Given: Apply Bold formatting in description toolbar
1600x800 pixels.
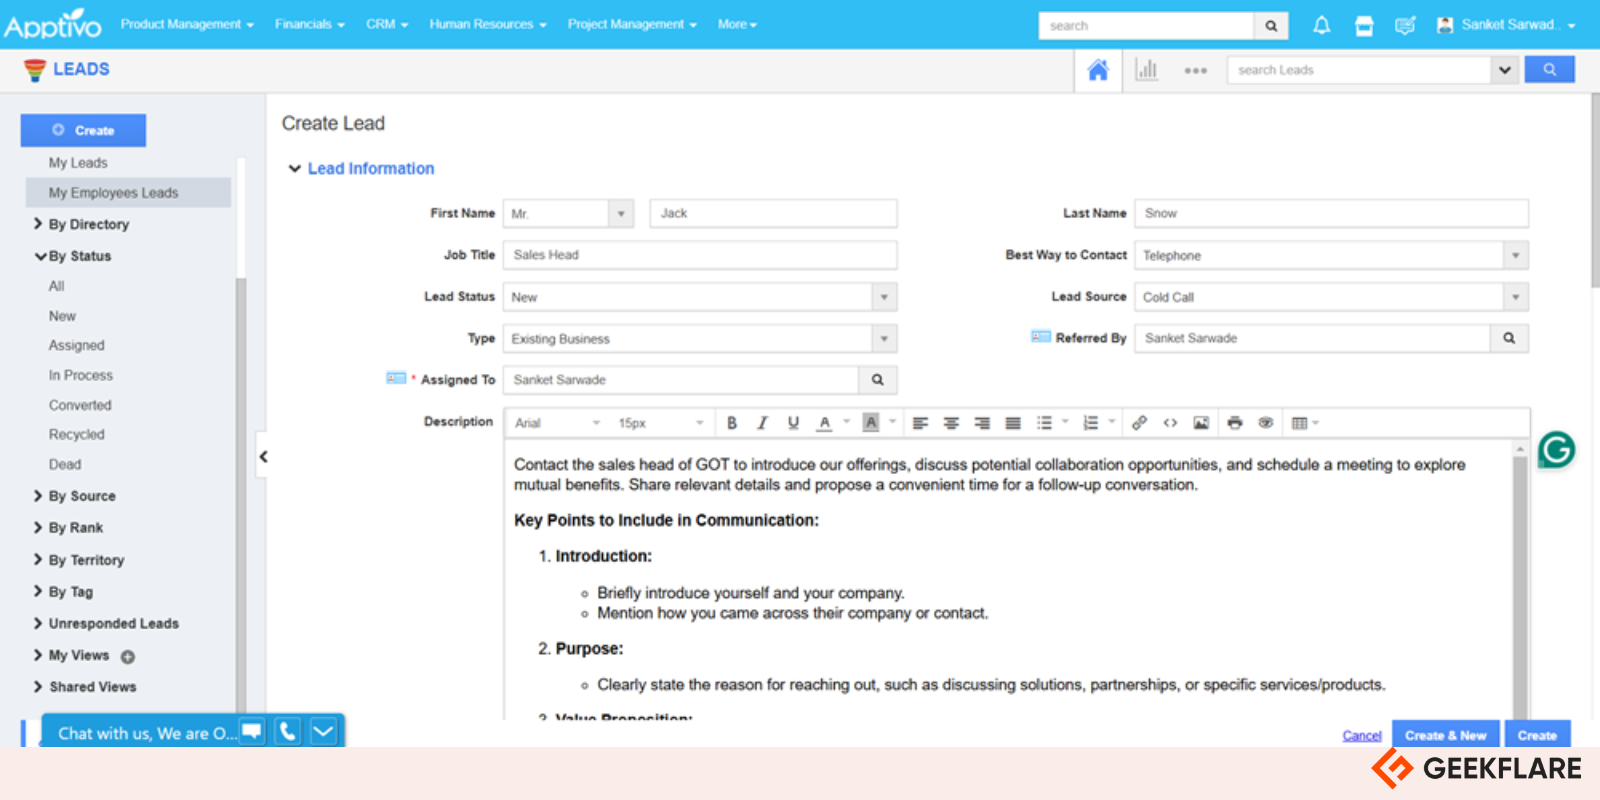Looking at the screenshot, I should 732,423.
